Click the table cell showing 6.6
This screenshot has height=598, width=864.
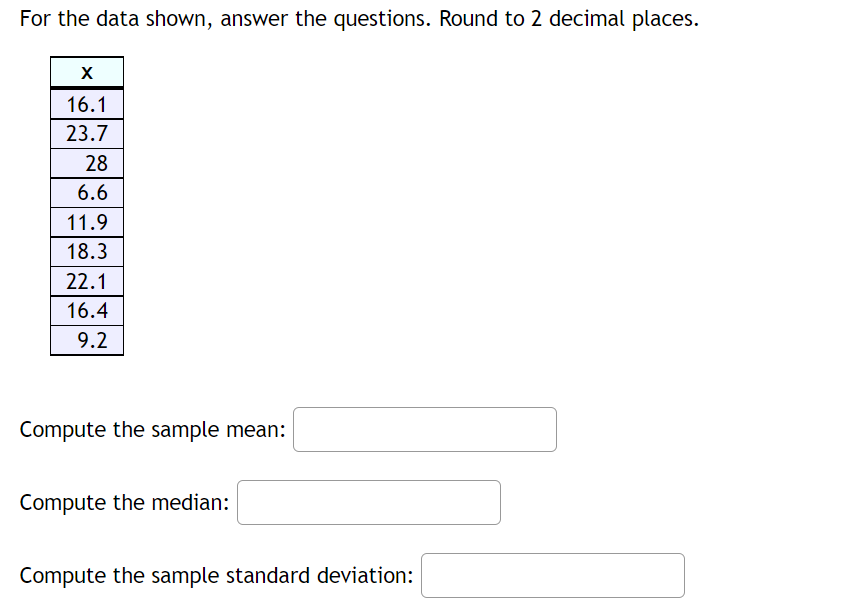[87, 192]
